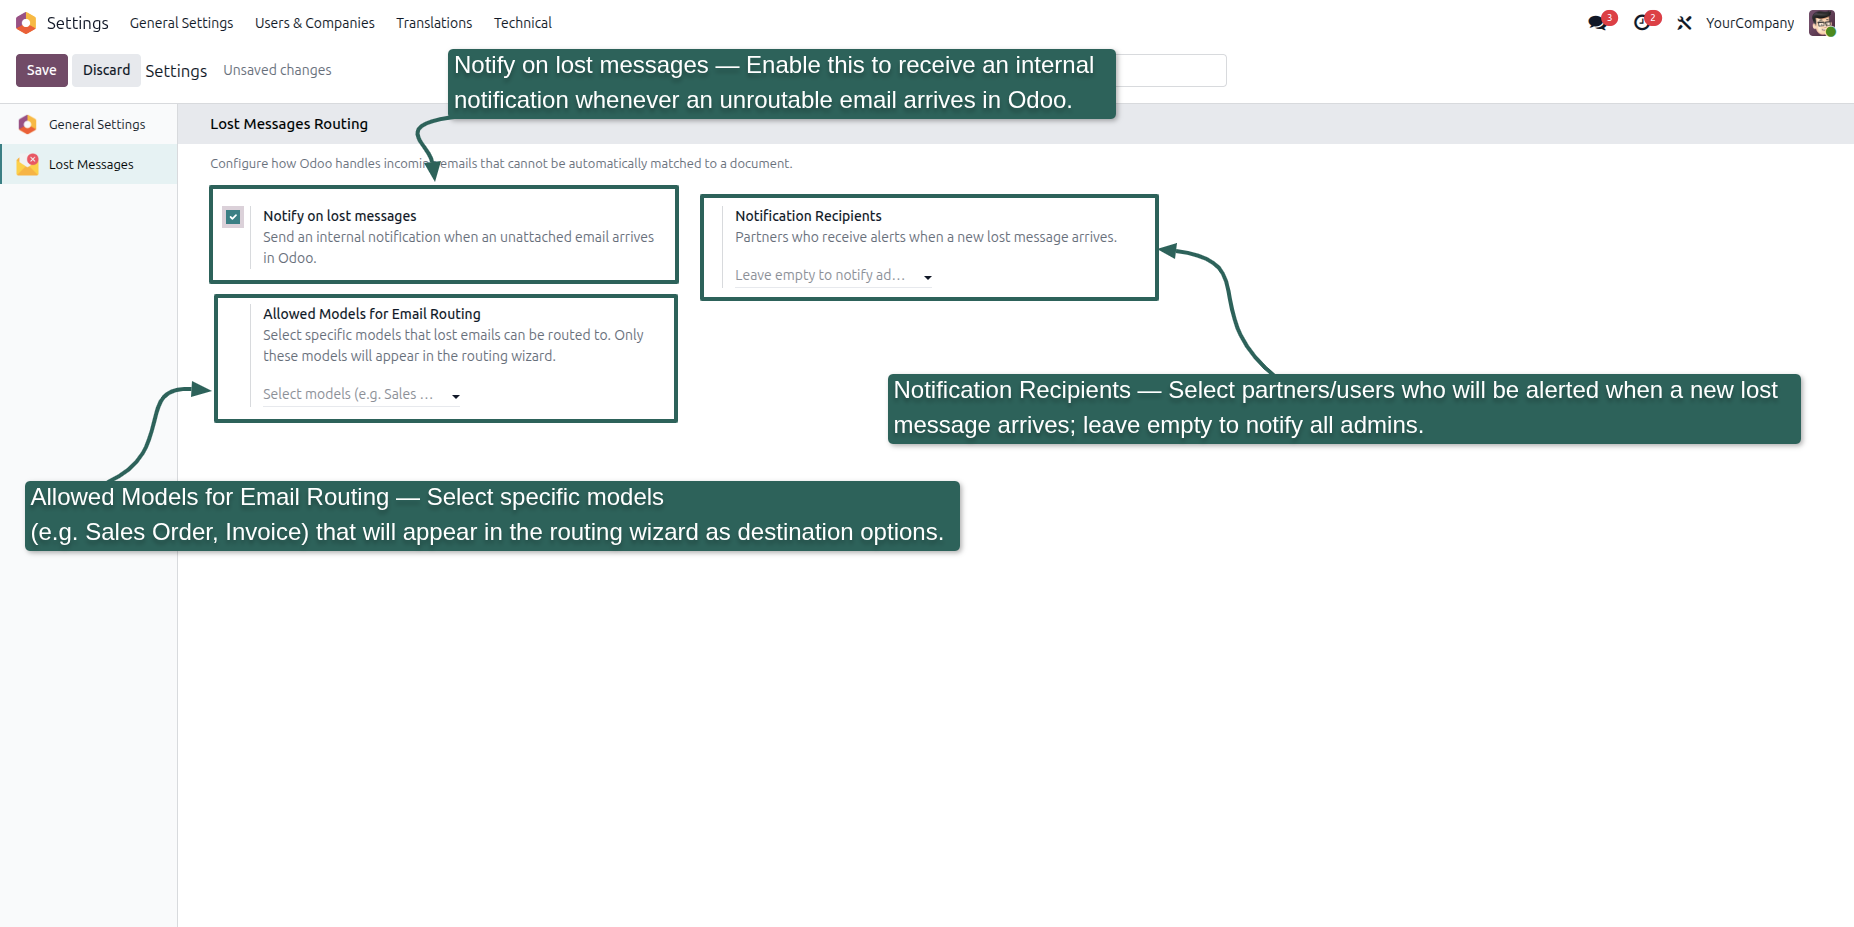Switch company via YourCompany selector
The image size is (1854, 927).
click(1749, 23)
